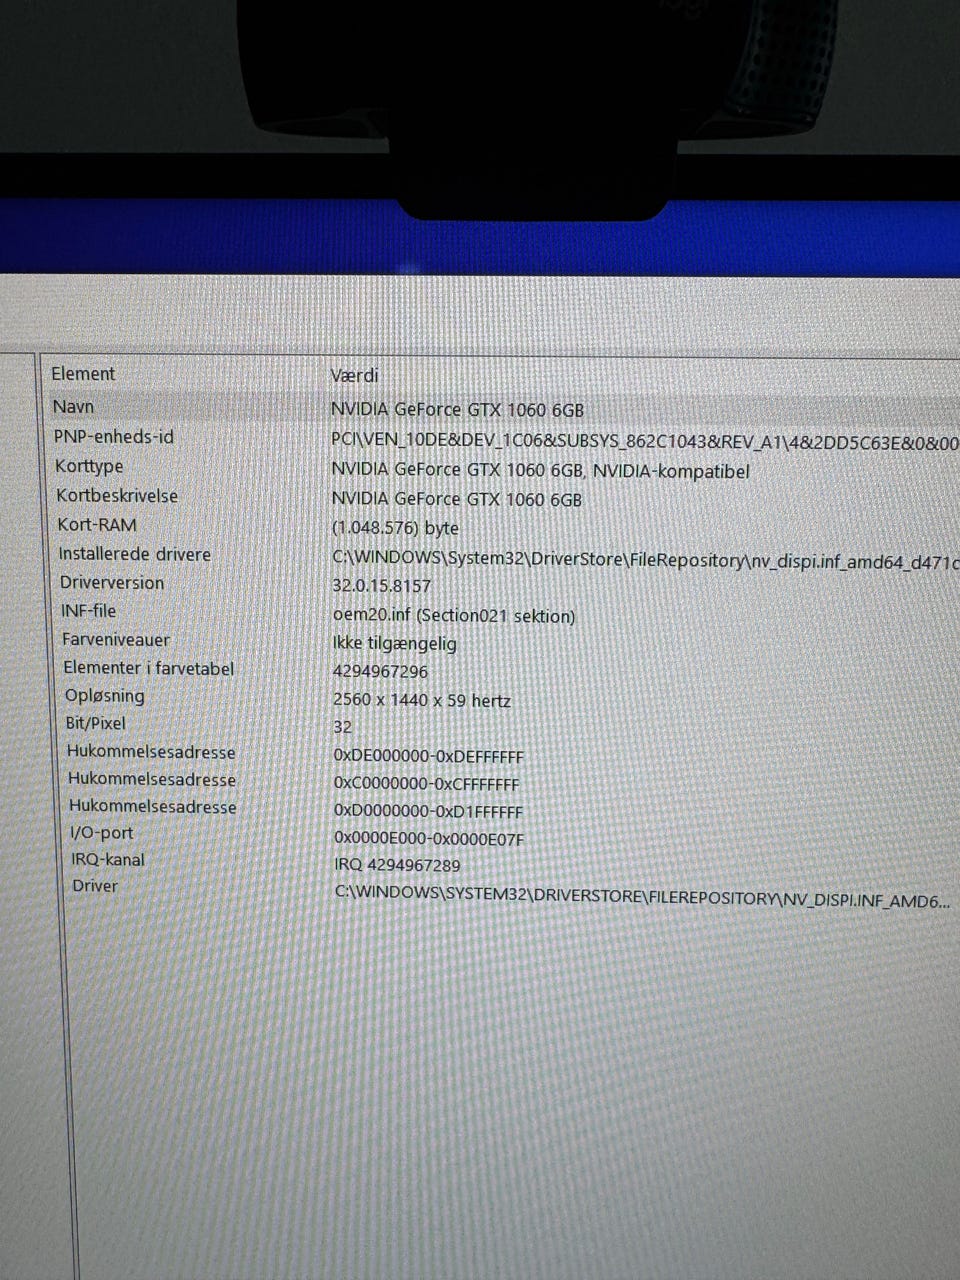
Task: Select the Kort-RAM row label
Action: click(x=96, y=525)
